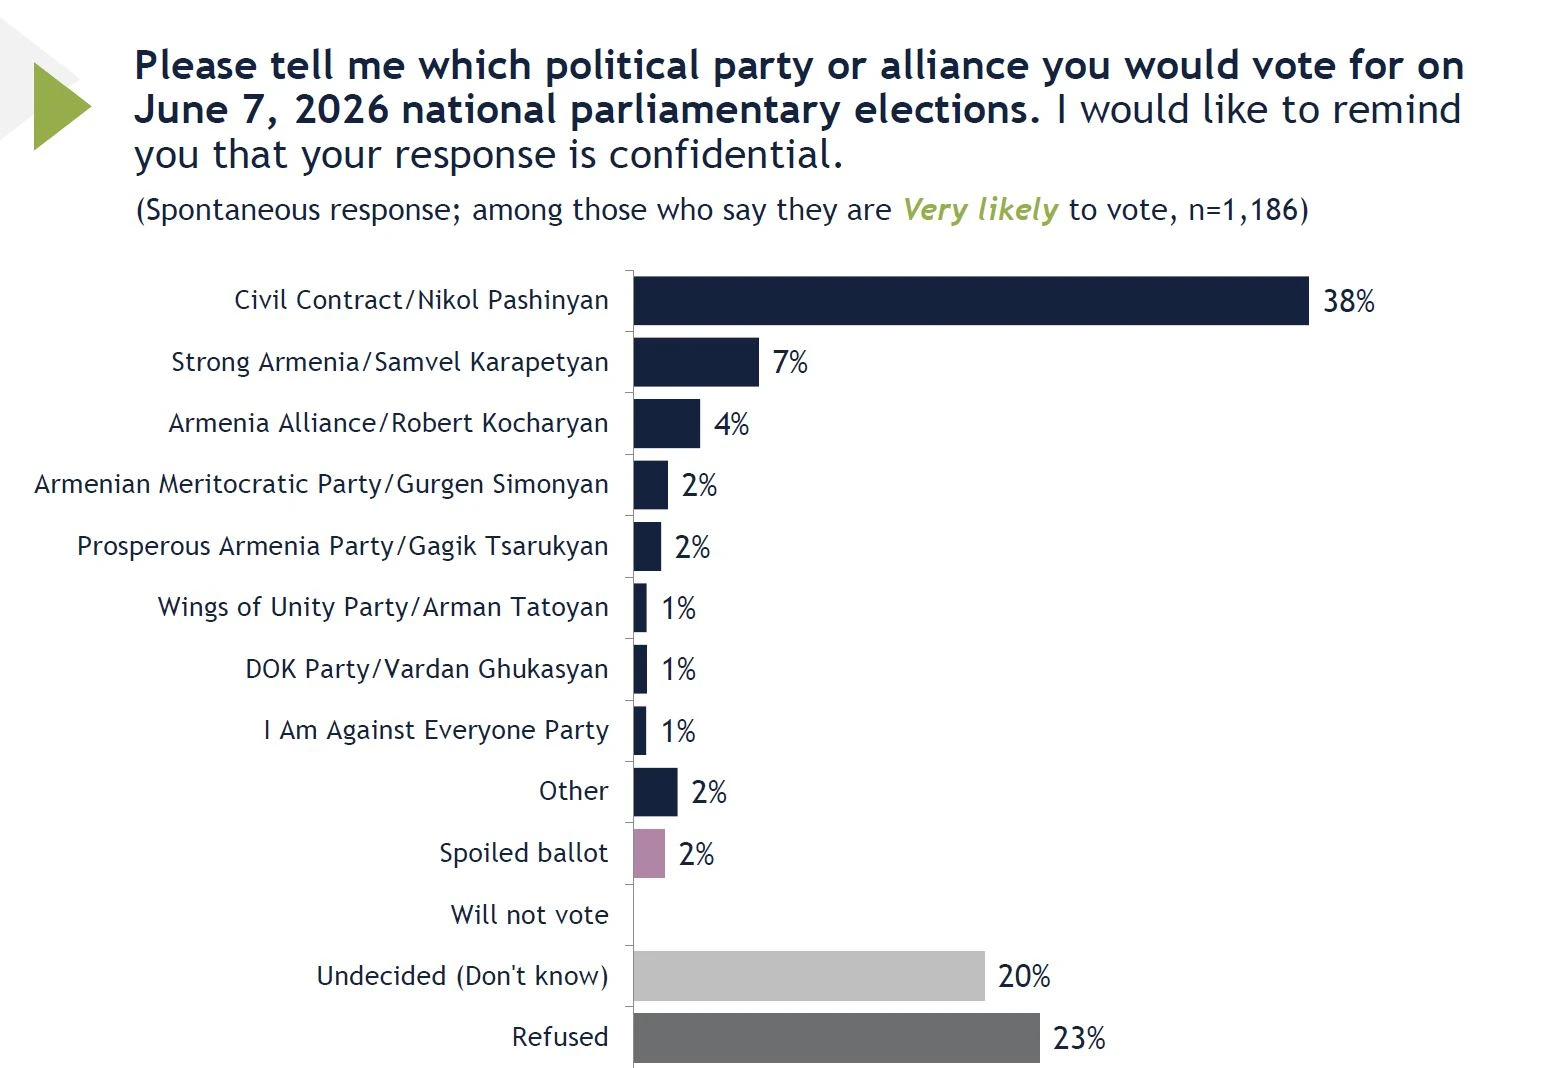This screenshot has width=1548, height=1068.
Task: Select the 23% Refused data label
Action: 1079,1038
